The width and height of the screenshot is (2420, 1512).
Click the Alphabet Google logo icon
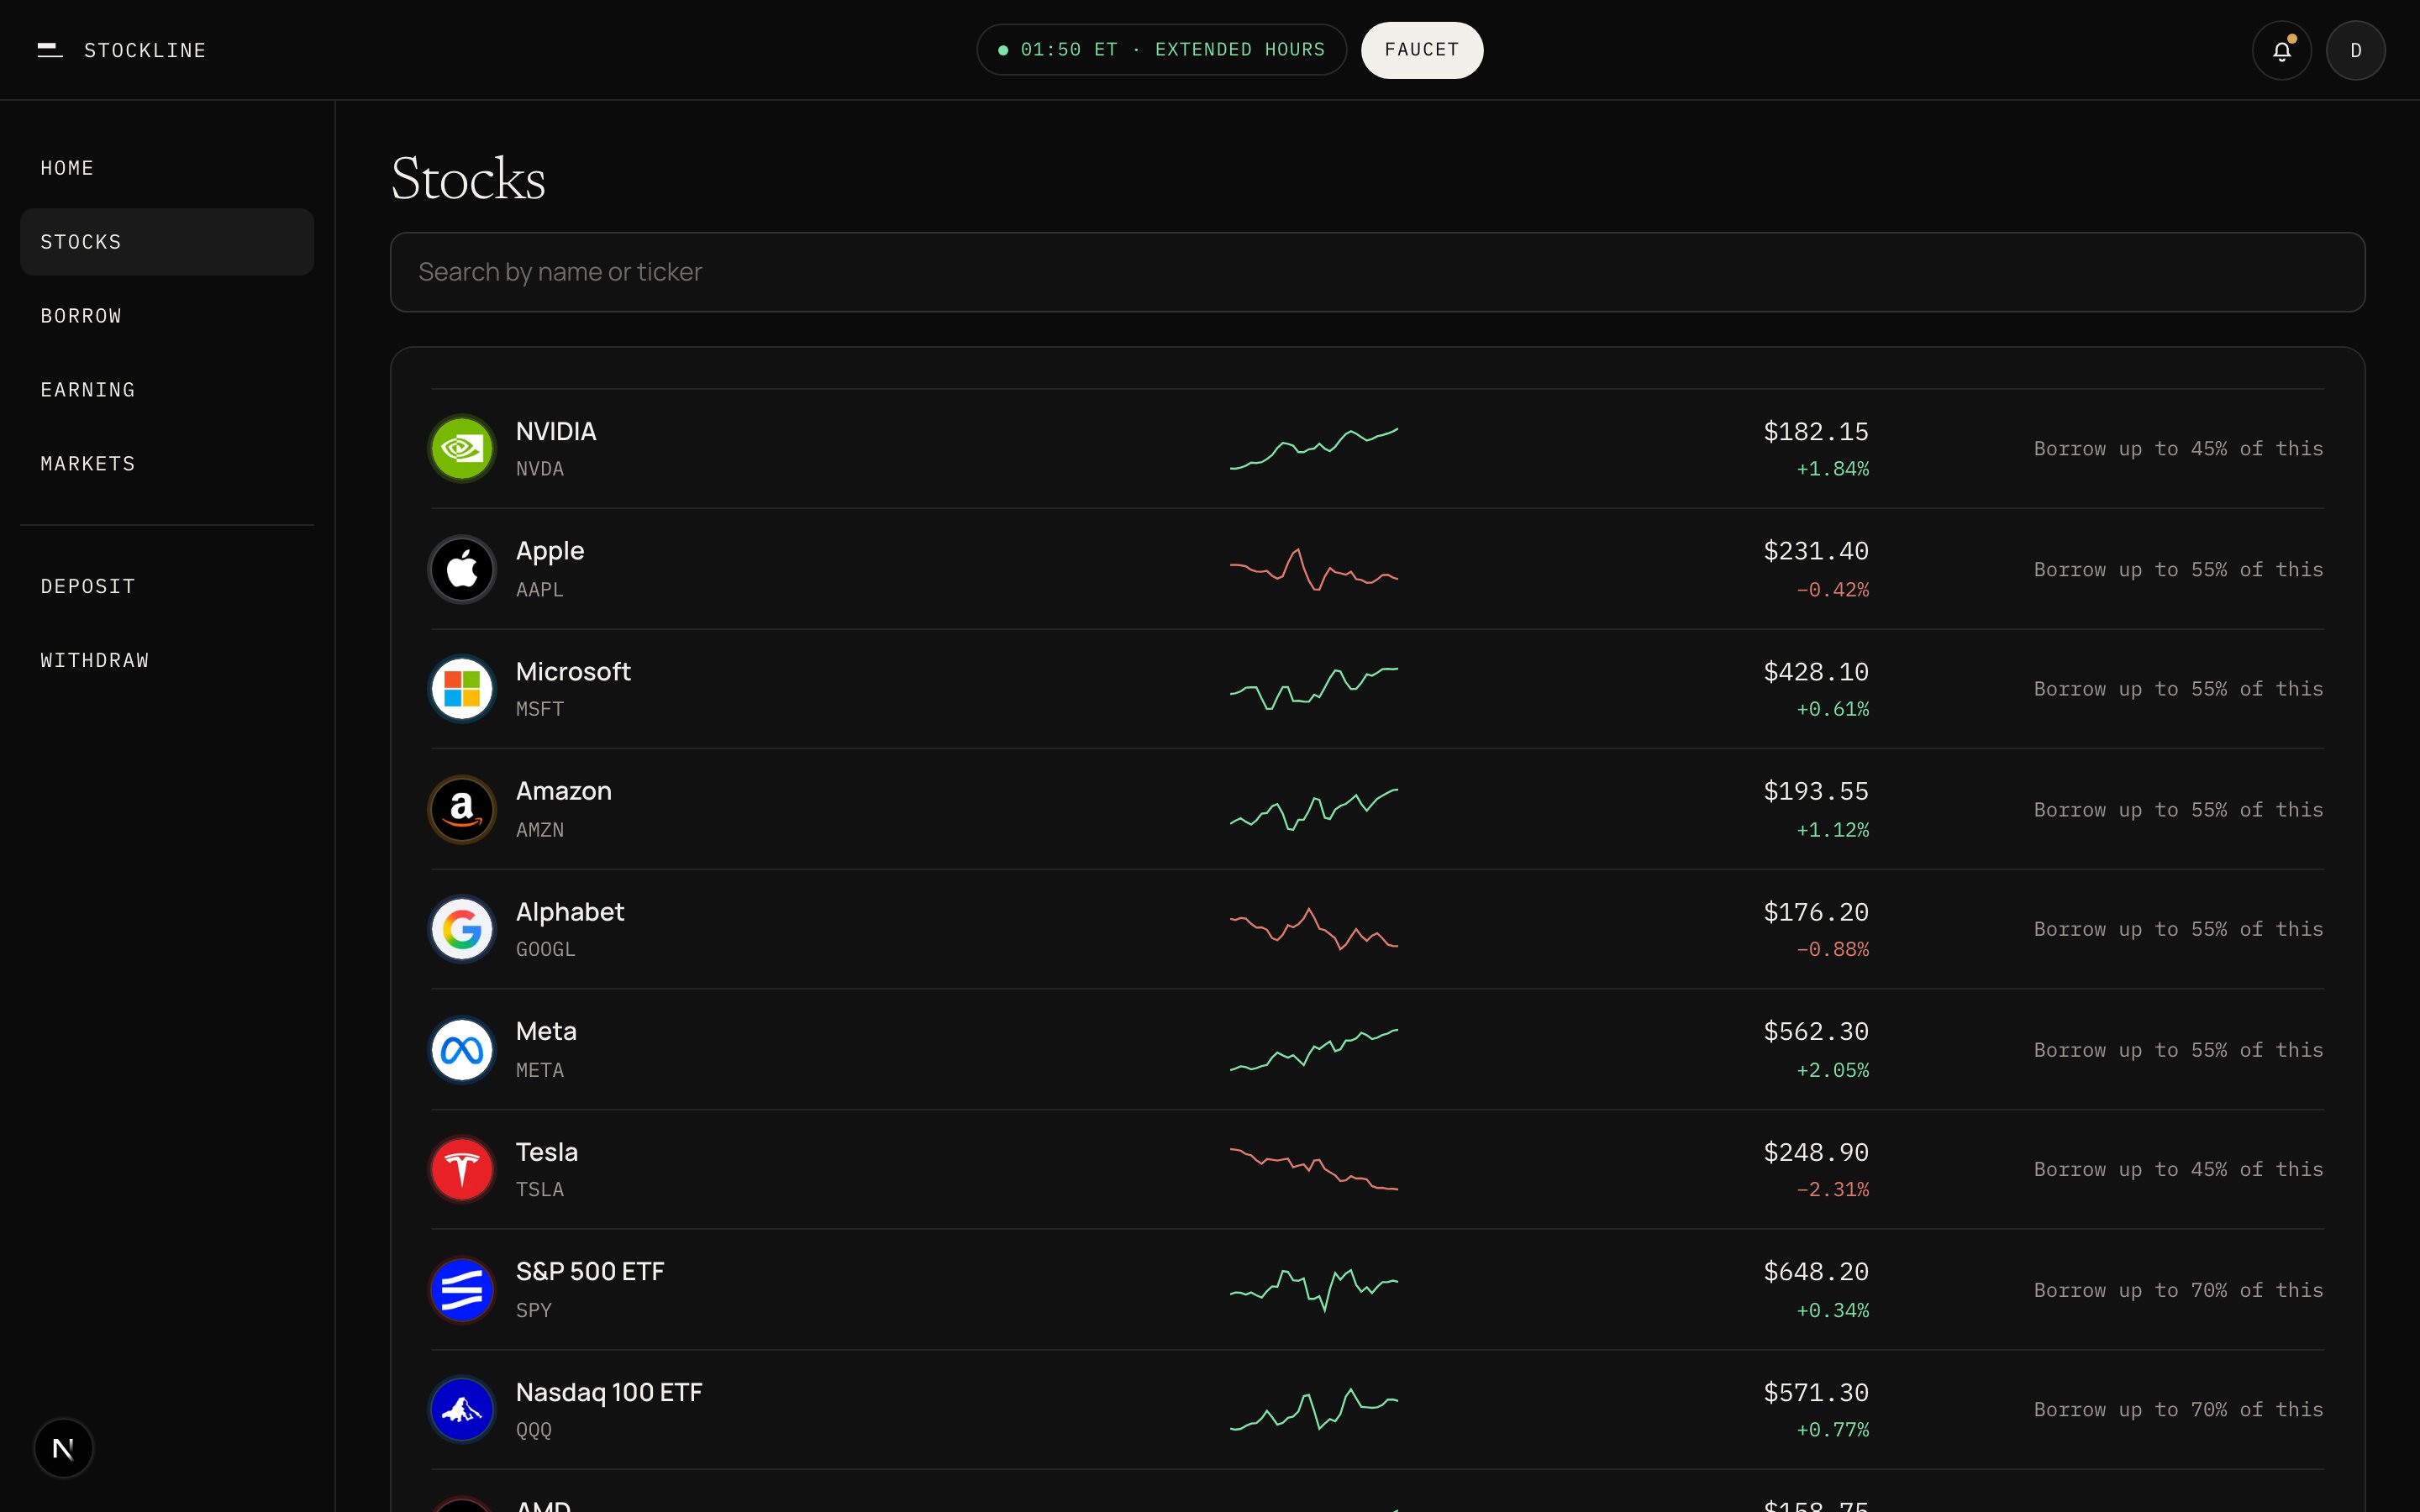click(x=462, y=929)
